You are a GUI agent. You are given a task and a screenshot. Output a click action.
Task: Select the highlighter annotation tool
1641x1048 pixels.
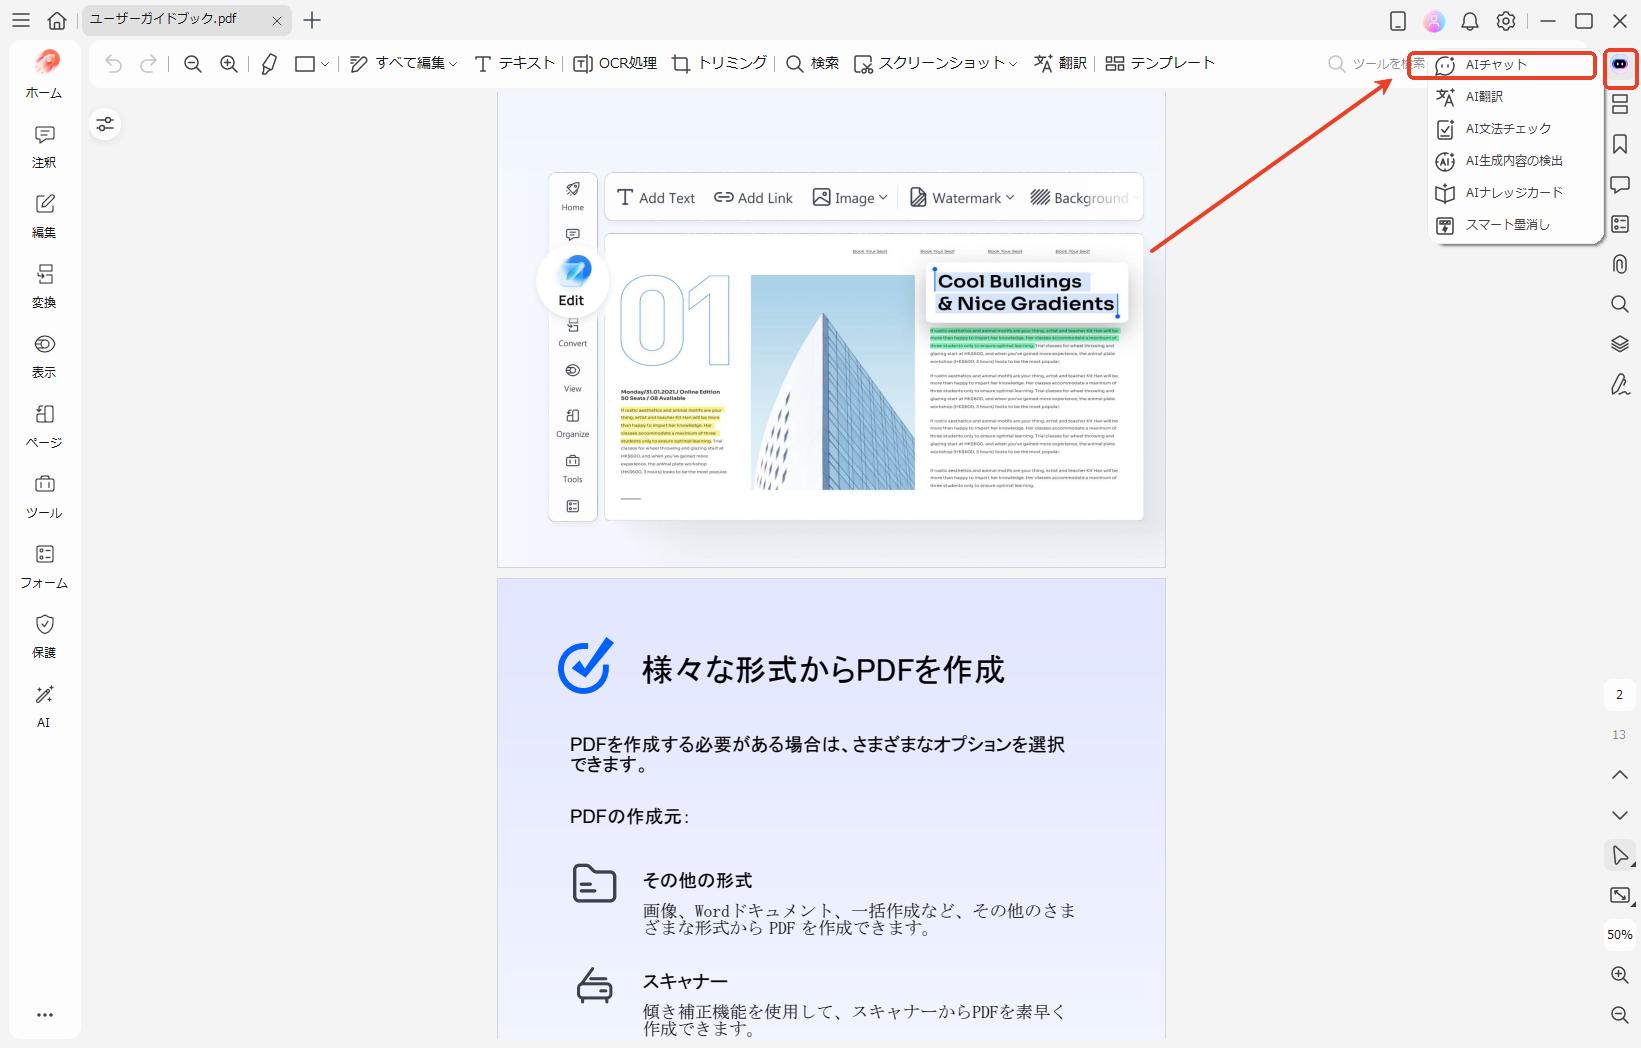(x=266, y=62)
